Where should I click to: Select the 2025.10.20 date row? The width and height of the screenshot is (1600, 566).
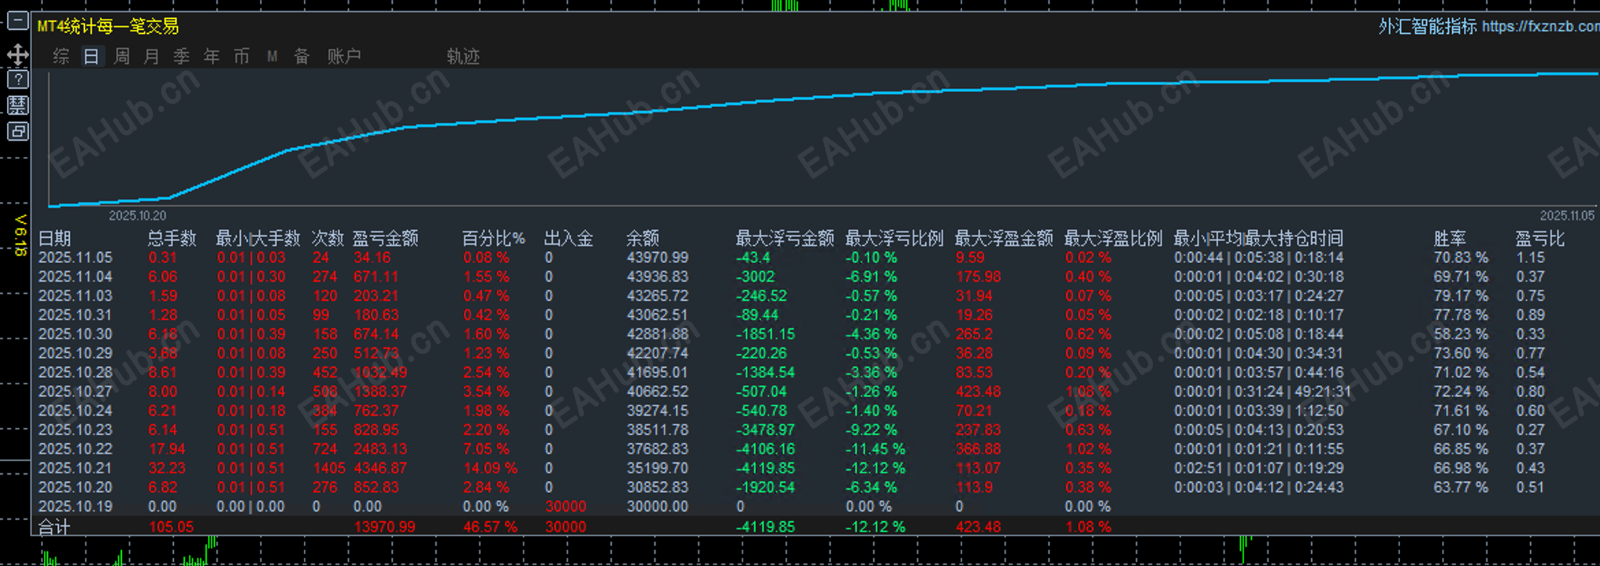[x=75, y=487]
